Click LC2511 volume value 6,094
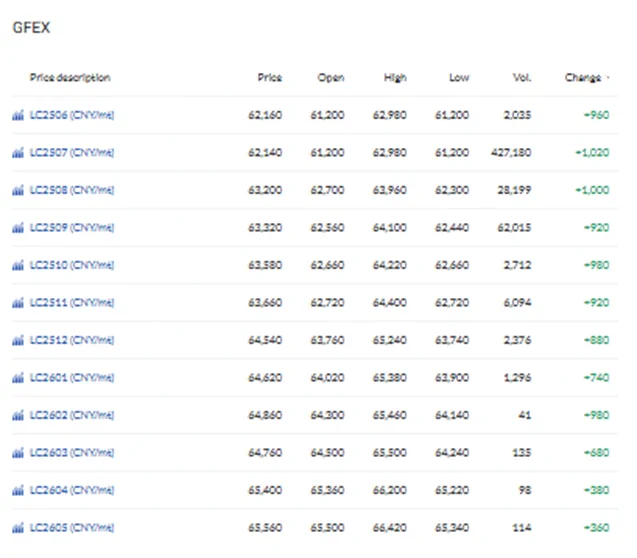The height and width of the screenshot is (558, 637). pos(518,303)
